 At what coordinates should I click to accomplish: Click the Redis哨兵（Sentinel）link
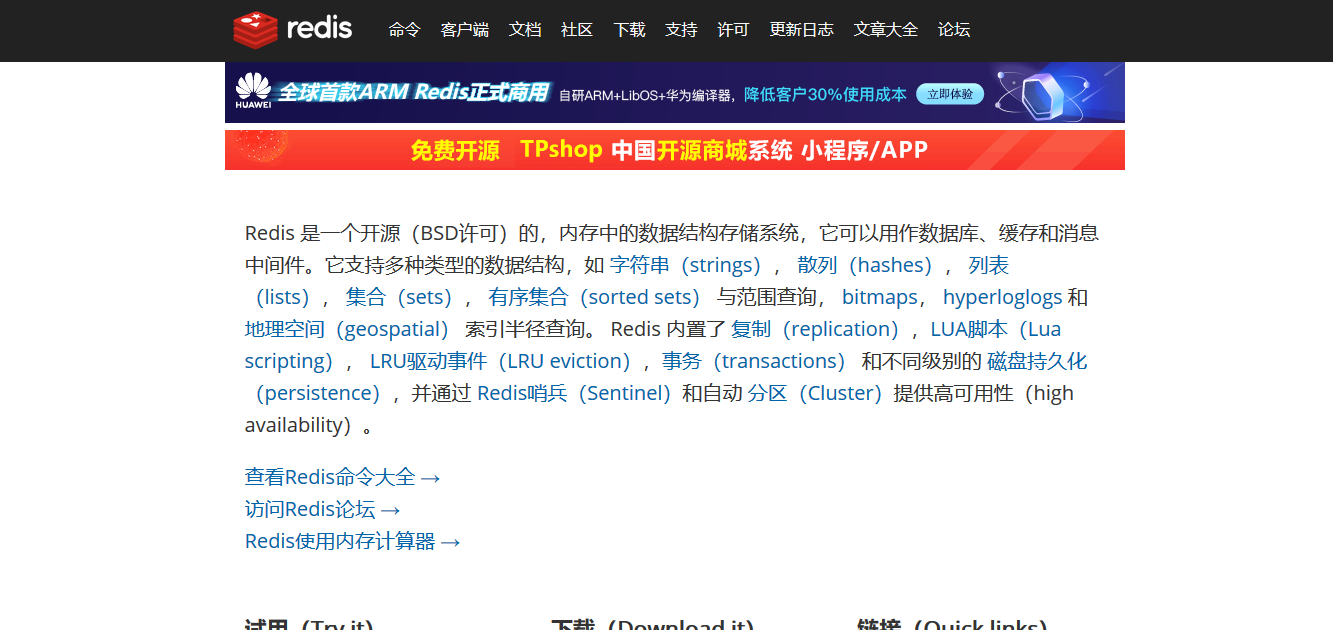click(x=576, y=393)
